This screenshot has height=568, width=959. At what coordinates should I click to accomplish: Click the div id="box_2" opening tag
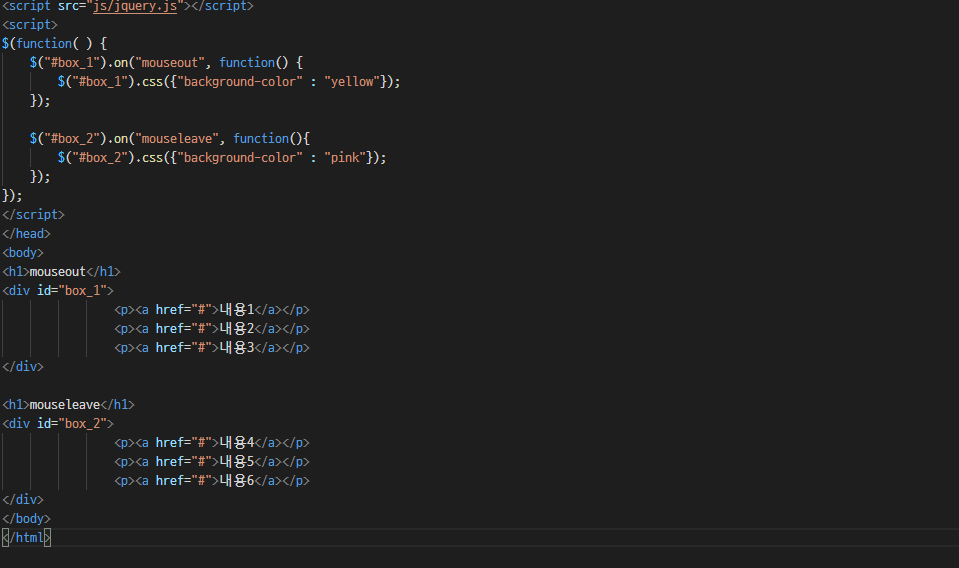[58, 424]
